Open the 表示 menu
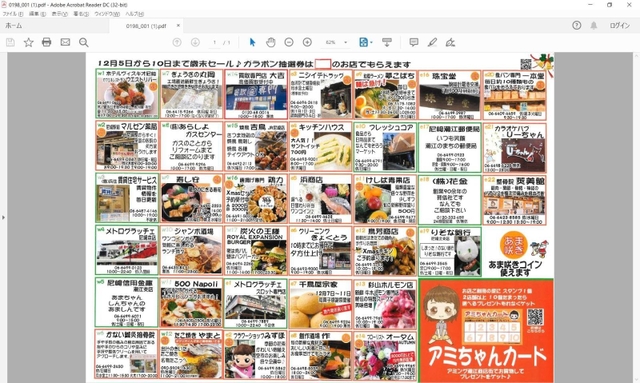This screenshot has width=640, height=383. (60, 14)
